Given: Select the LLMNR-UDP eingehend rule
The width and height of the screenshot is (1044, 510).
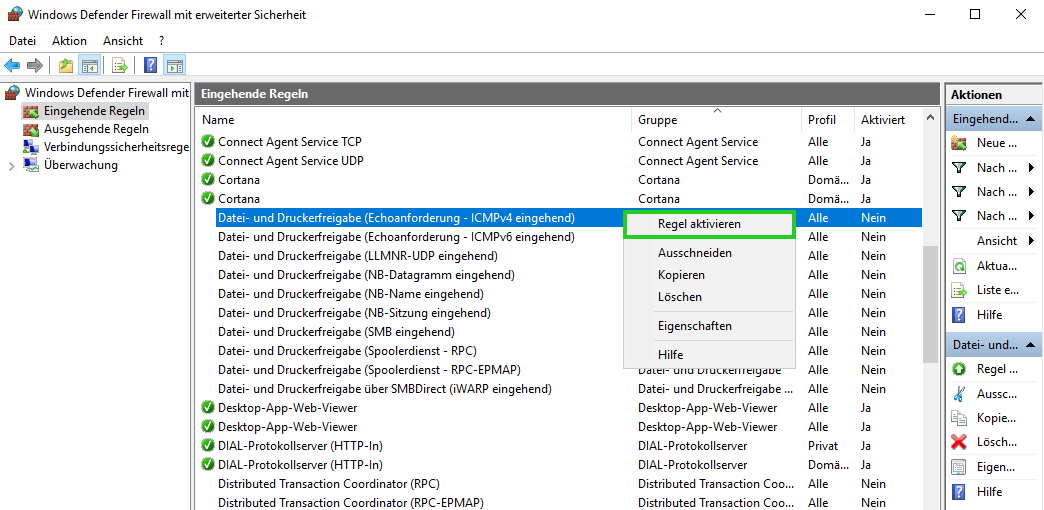Looking at the screenshot, I should [x=358, y=256].
